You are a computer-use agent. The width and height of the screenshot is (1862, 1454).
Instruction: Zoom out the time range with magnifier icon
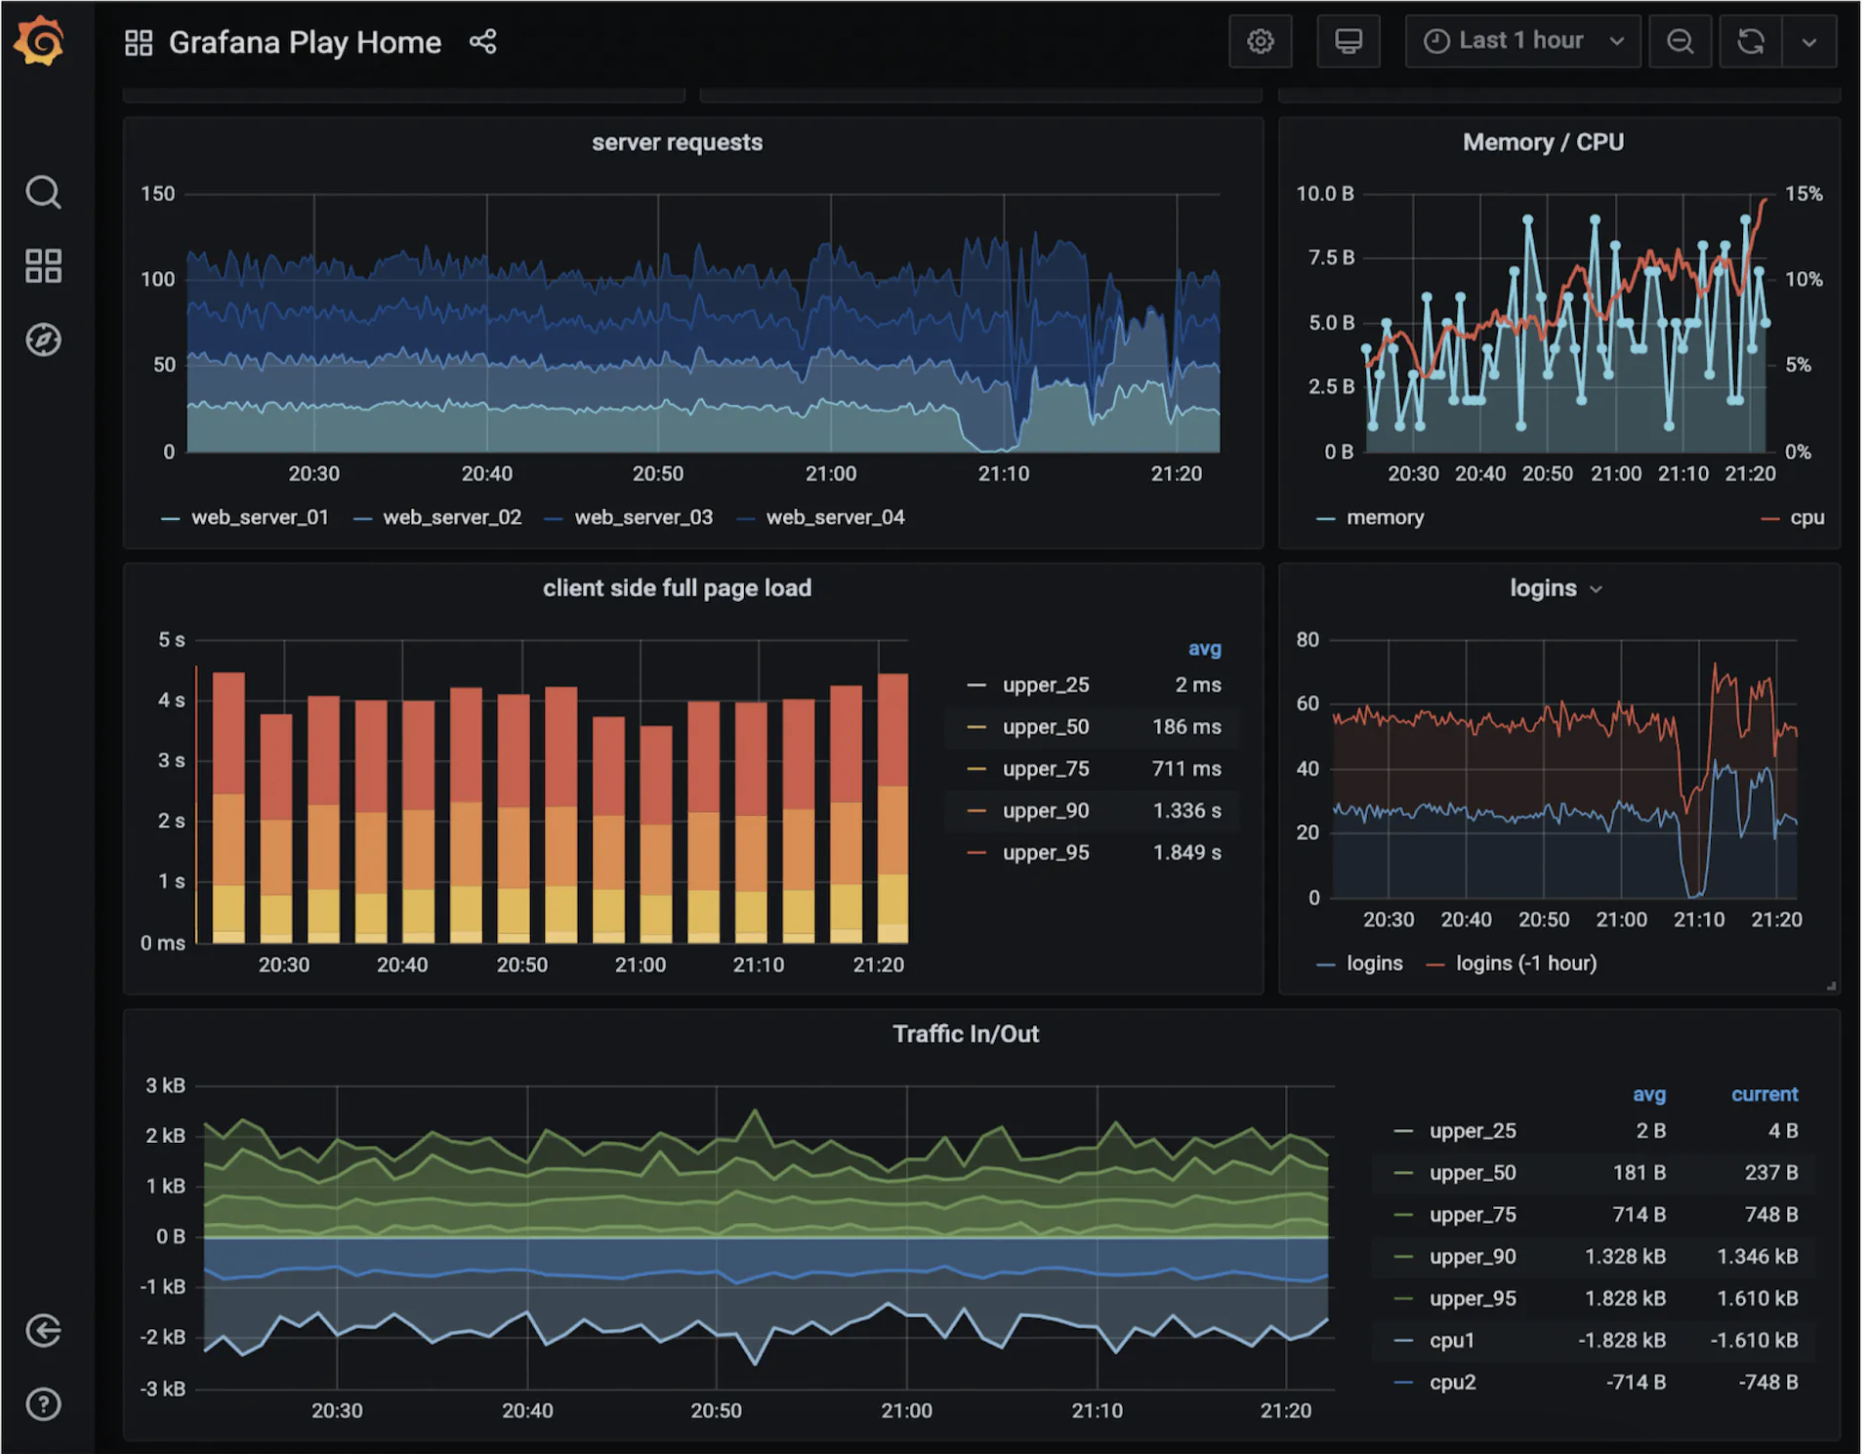pyautogui.click(x=1680, y=41)
